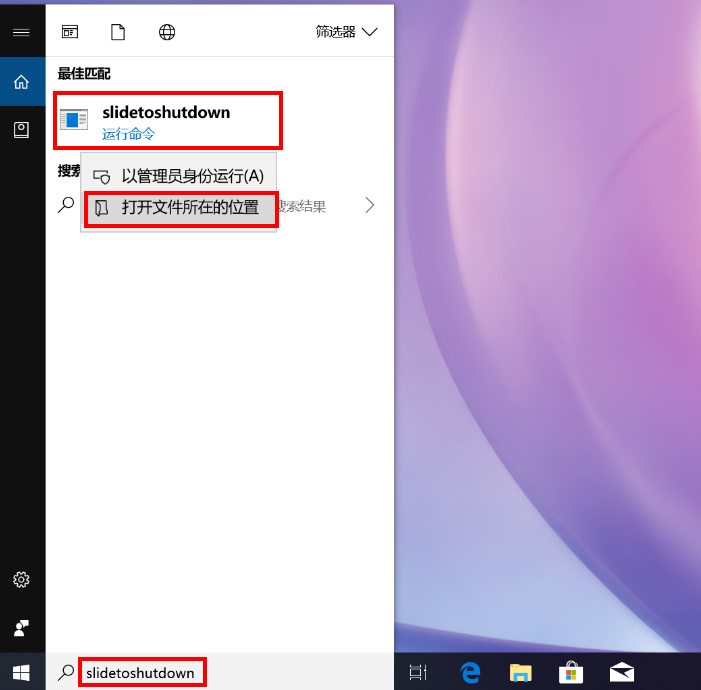Viewport: 701px width, 690px height.
Task: Open the Cortana notebook icon
Action: click(21, 129)
